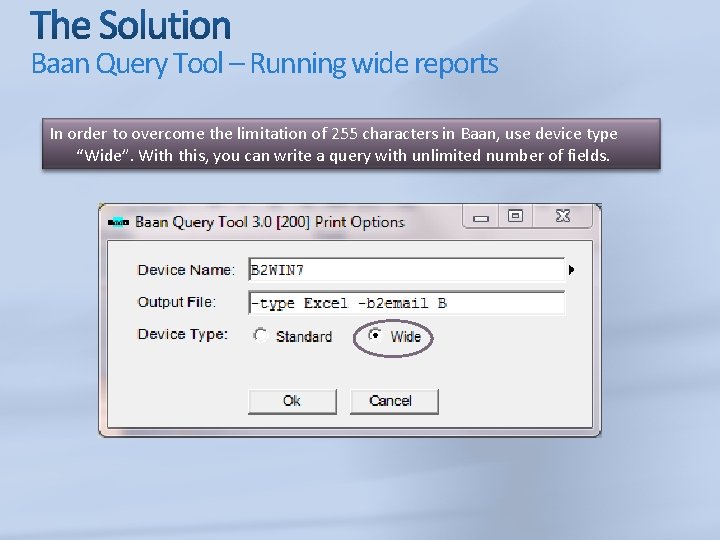This screenshot has width=720, height=540.
Task: Click the 'Output File:' label
Action: [x=177, y=302]
